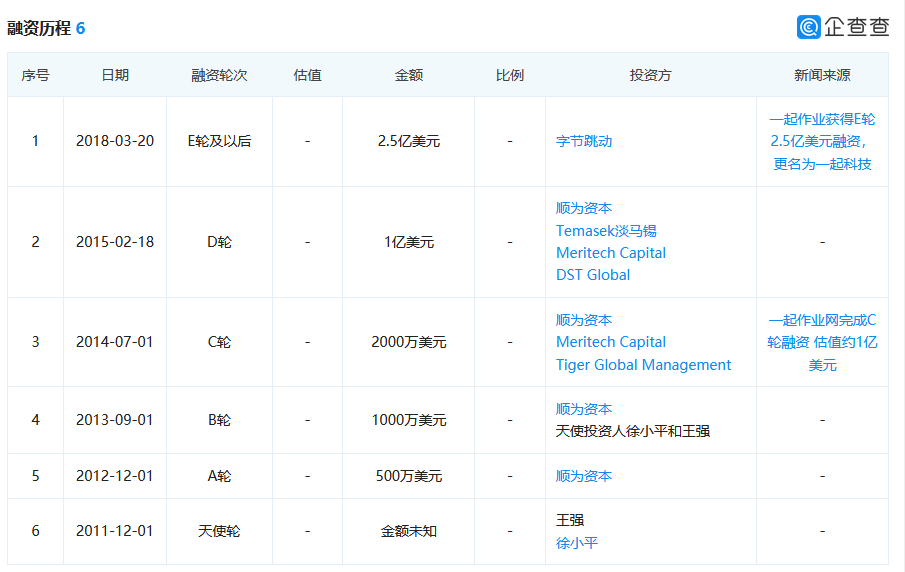905x572 pixels.
Task: Open news link 一起作业获得E轮2.5亿美元融资
Action: coord(822,141)
